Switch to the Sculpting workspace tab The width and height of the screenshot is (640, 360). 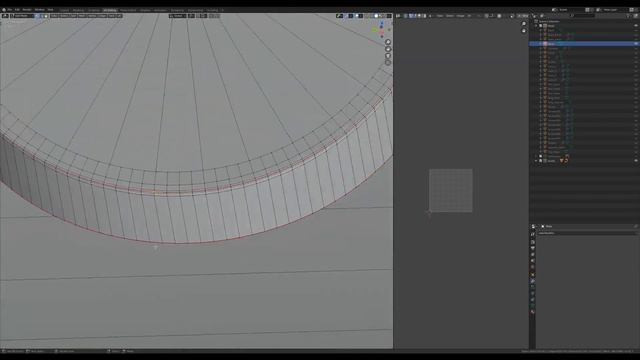point(93,10)
